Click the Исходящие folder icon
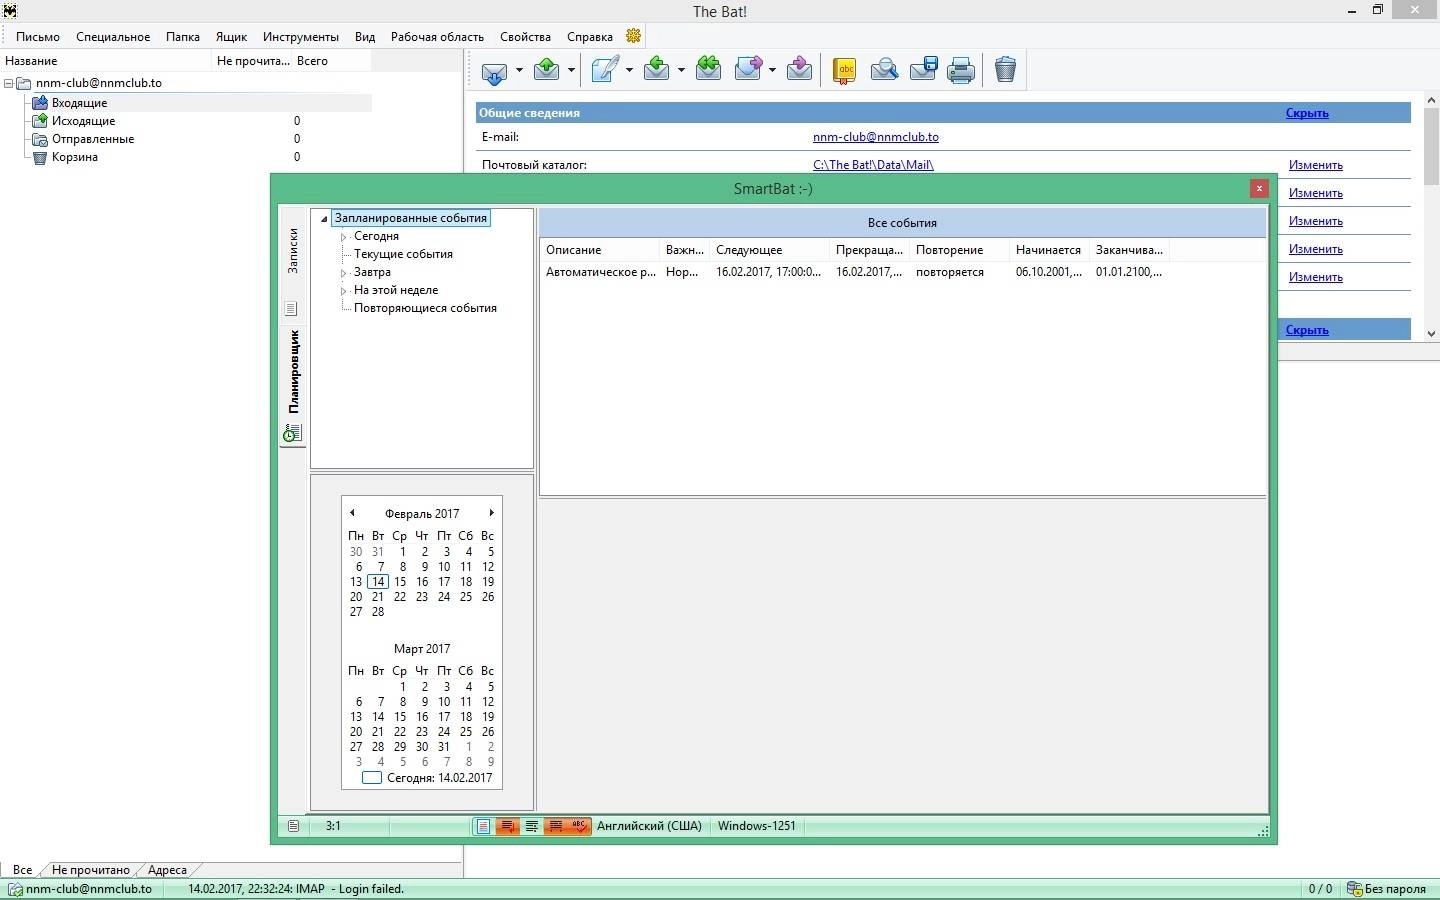 point(40,120)
